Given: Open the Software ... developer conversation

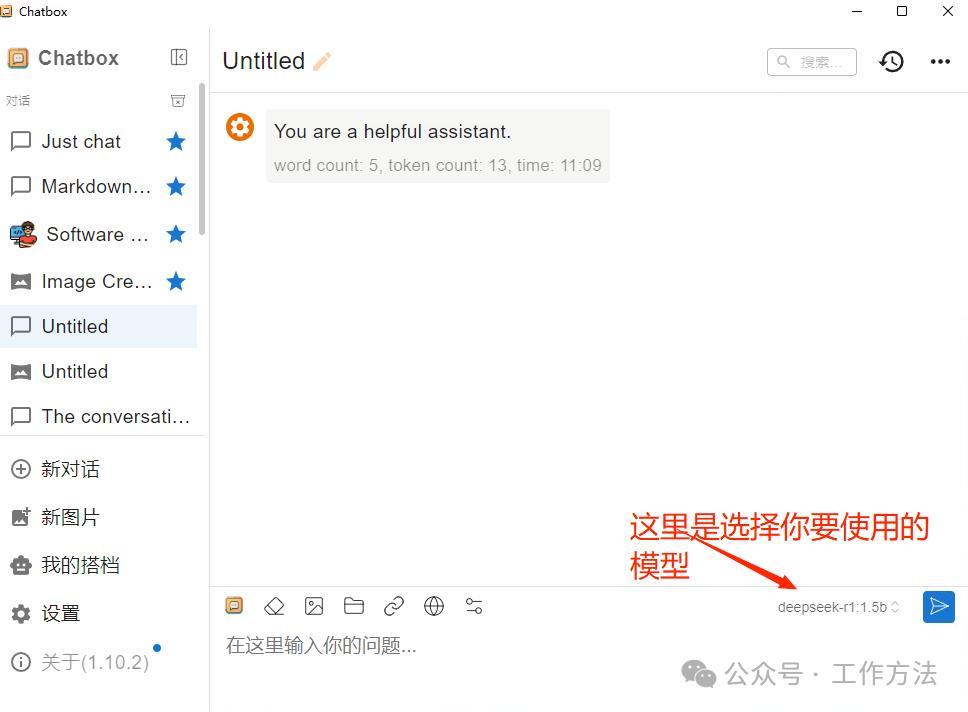Looking at the screenshot, I should [x=99, y=234].
